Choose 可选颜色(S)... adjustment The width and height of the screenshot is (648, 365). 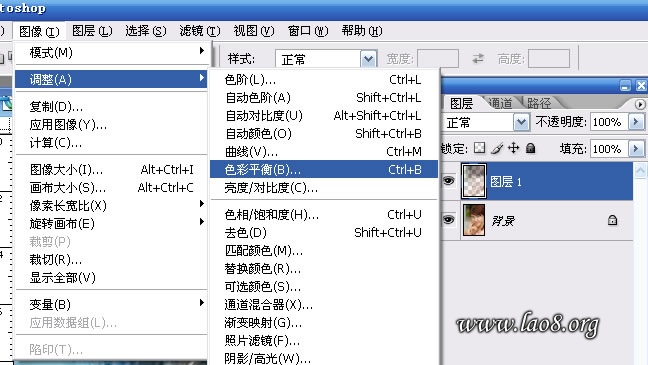click(x=324, y=286)
